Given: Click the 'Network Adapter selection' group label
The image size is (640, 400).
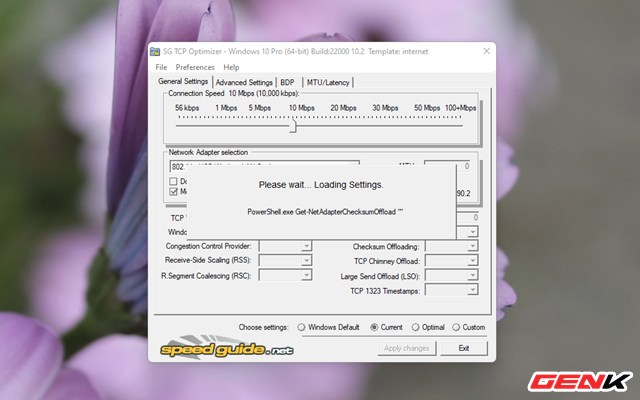Looking at the screenshot, I should pyautogui.click(x=208, y=152).
